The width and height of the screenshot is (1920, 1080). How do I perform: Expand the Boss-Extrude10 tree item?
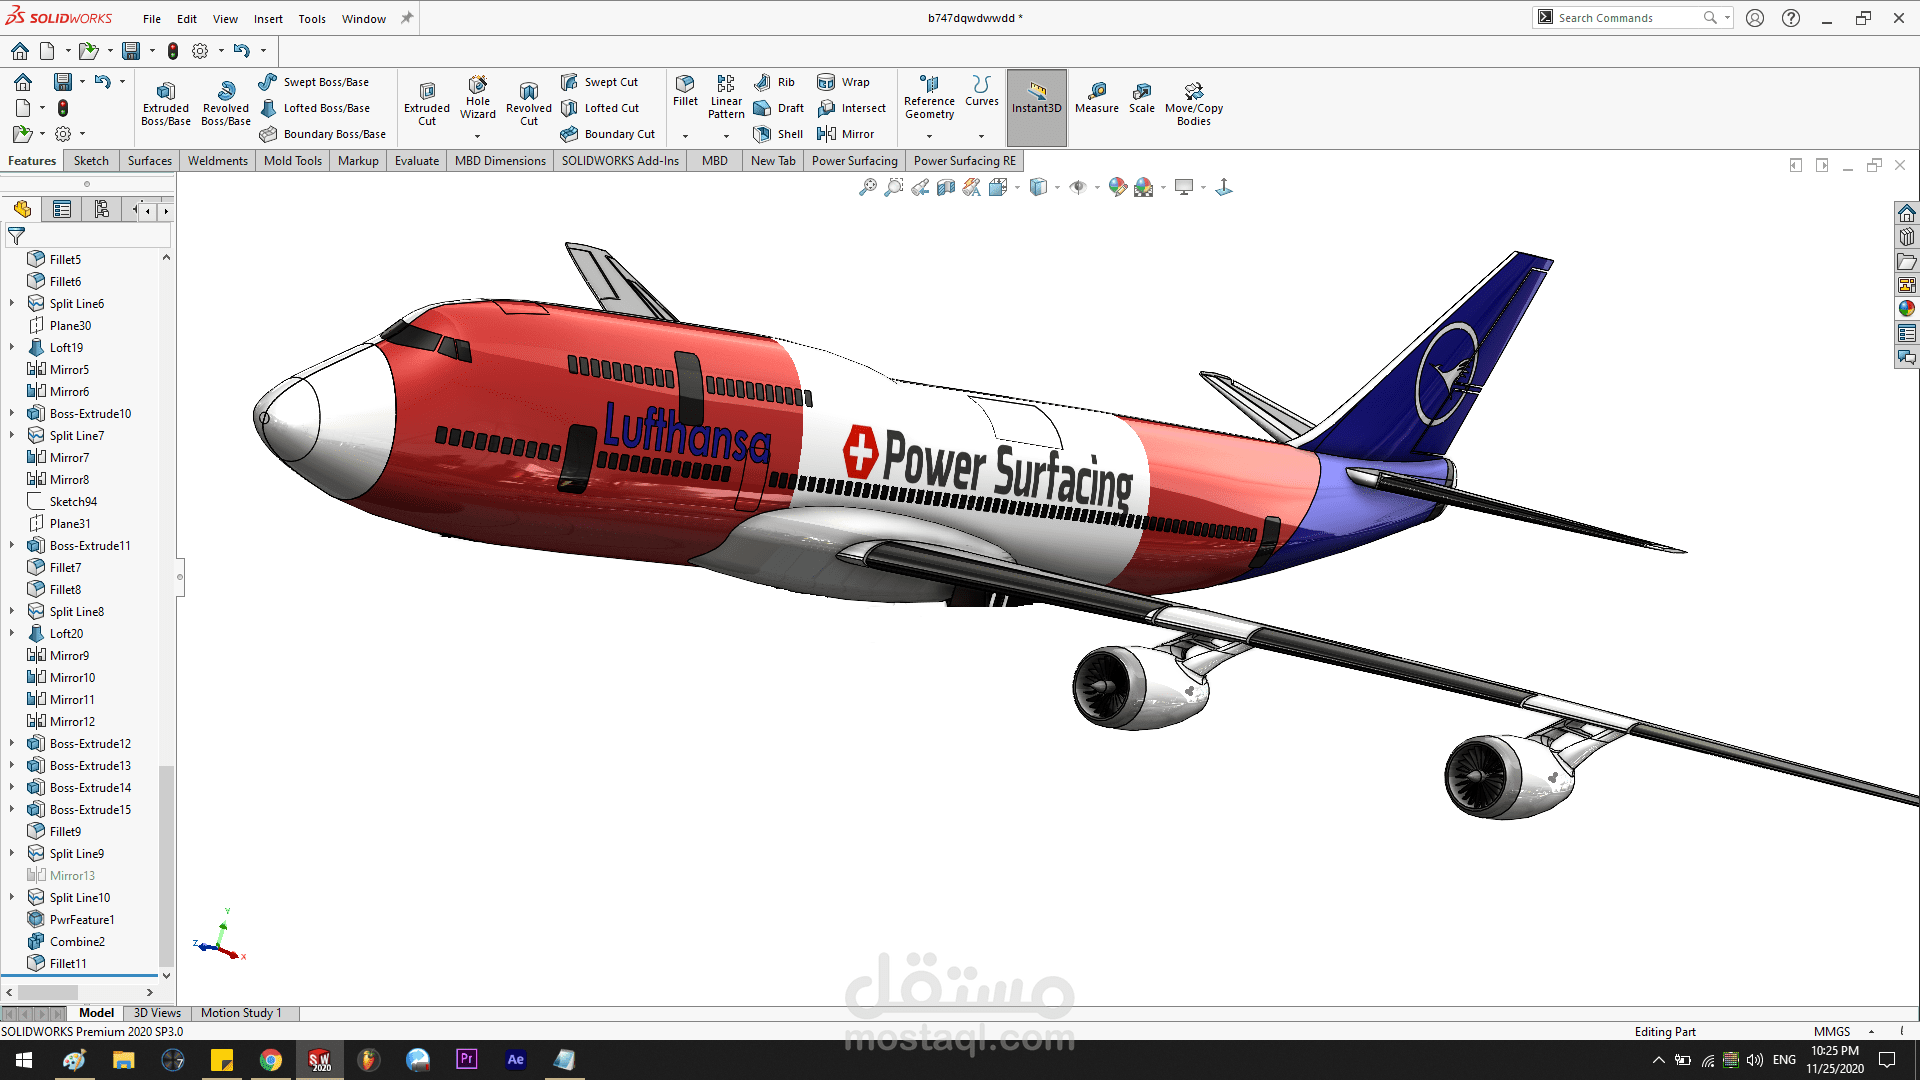(12, 413)
